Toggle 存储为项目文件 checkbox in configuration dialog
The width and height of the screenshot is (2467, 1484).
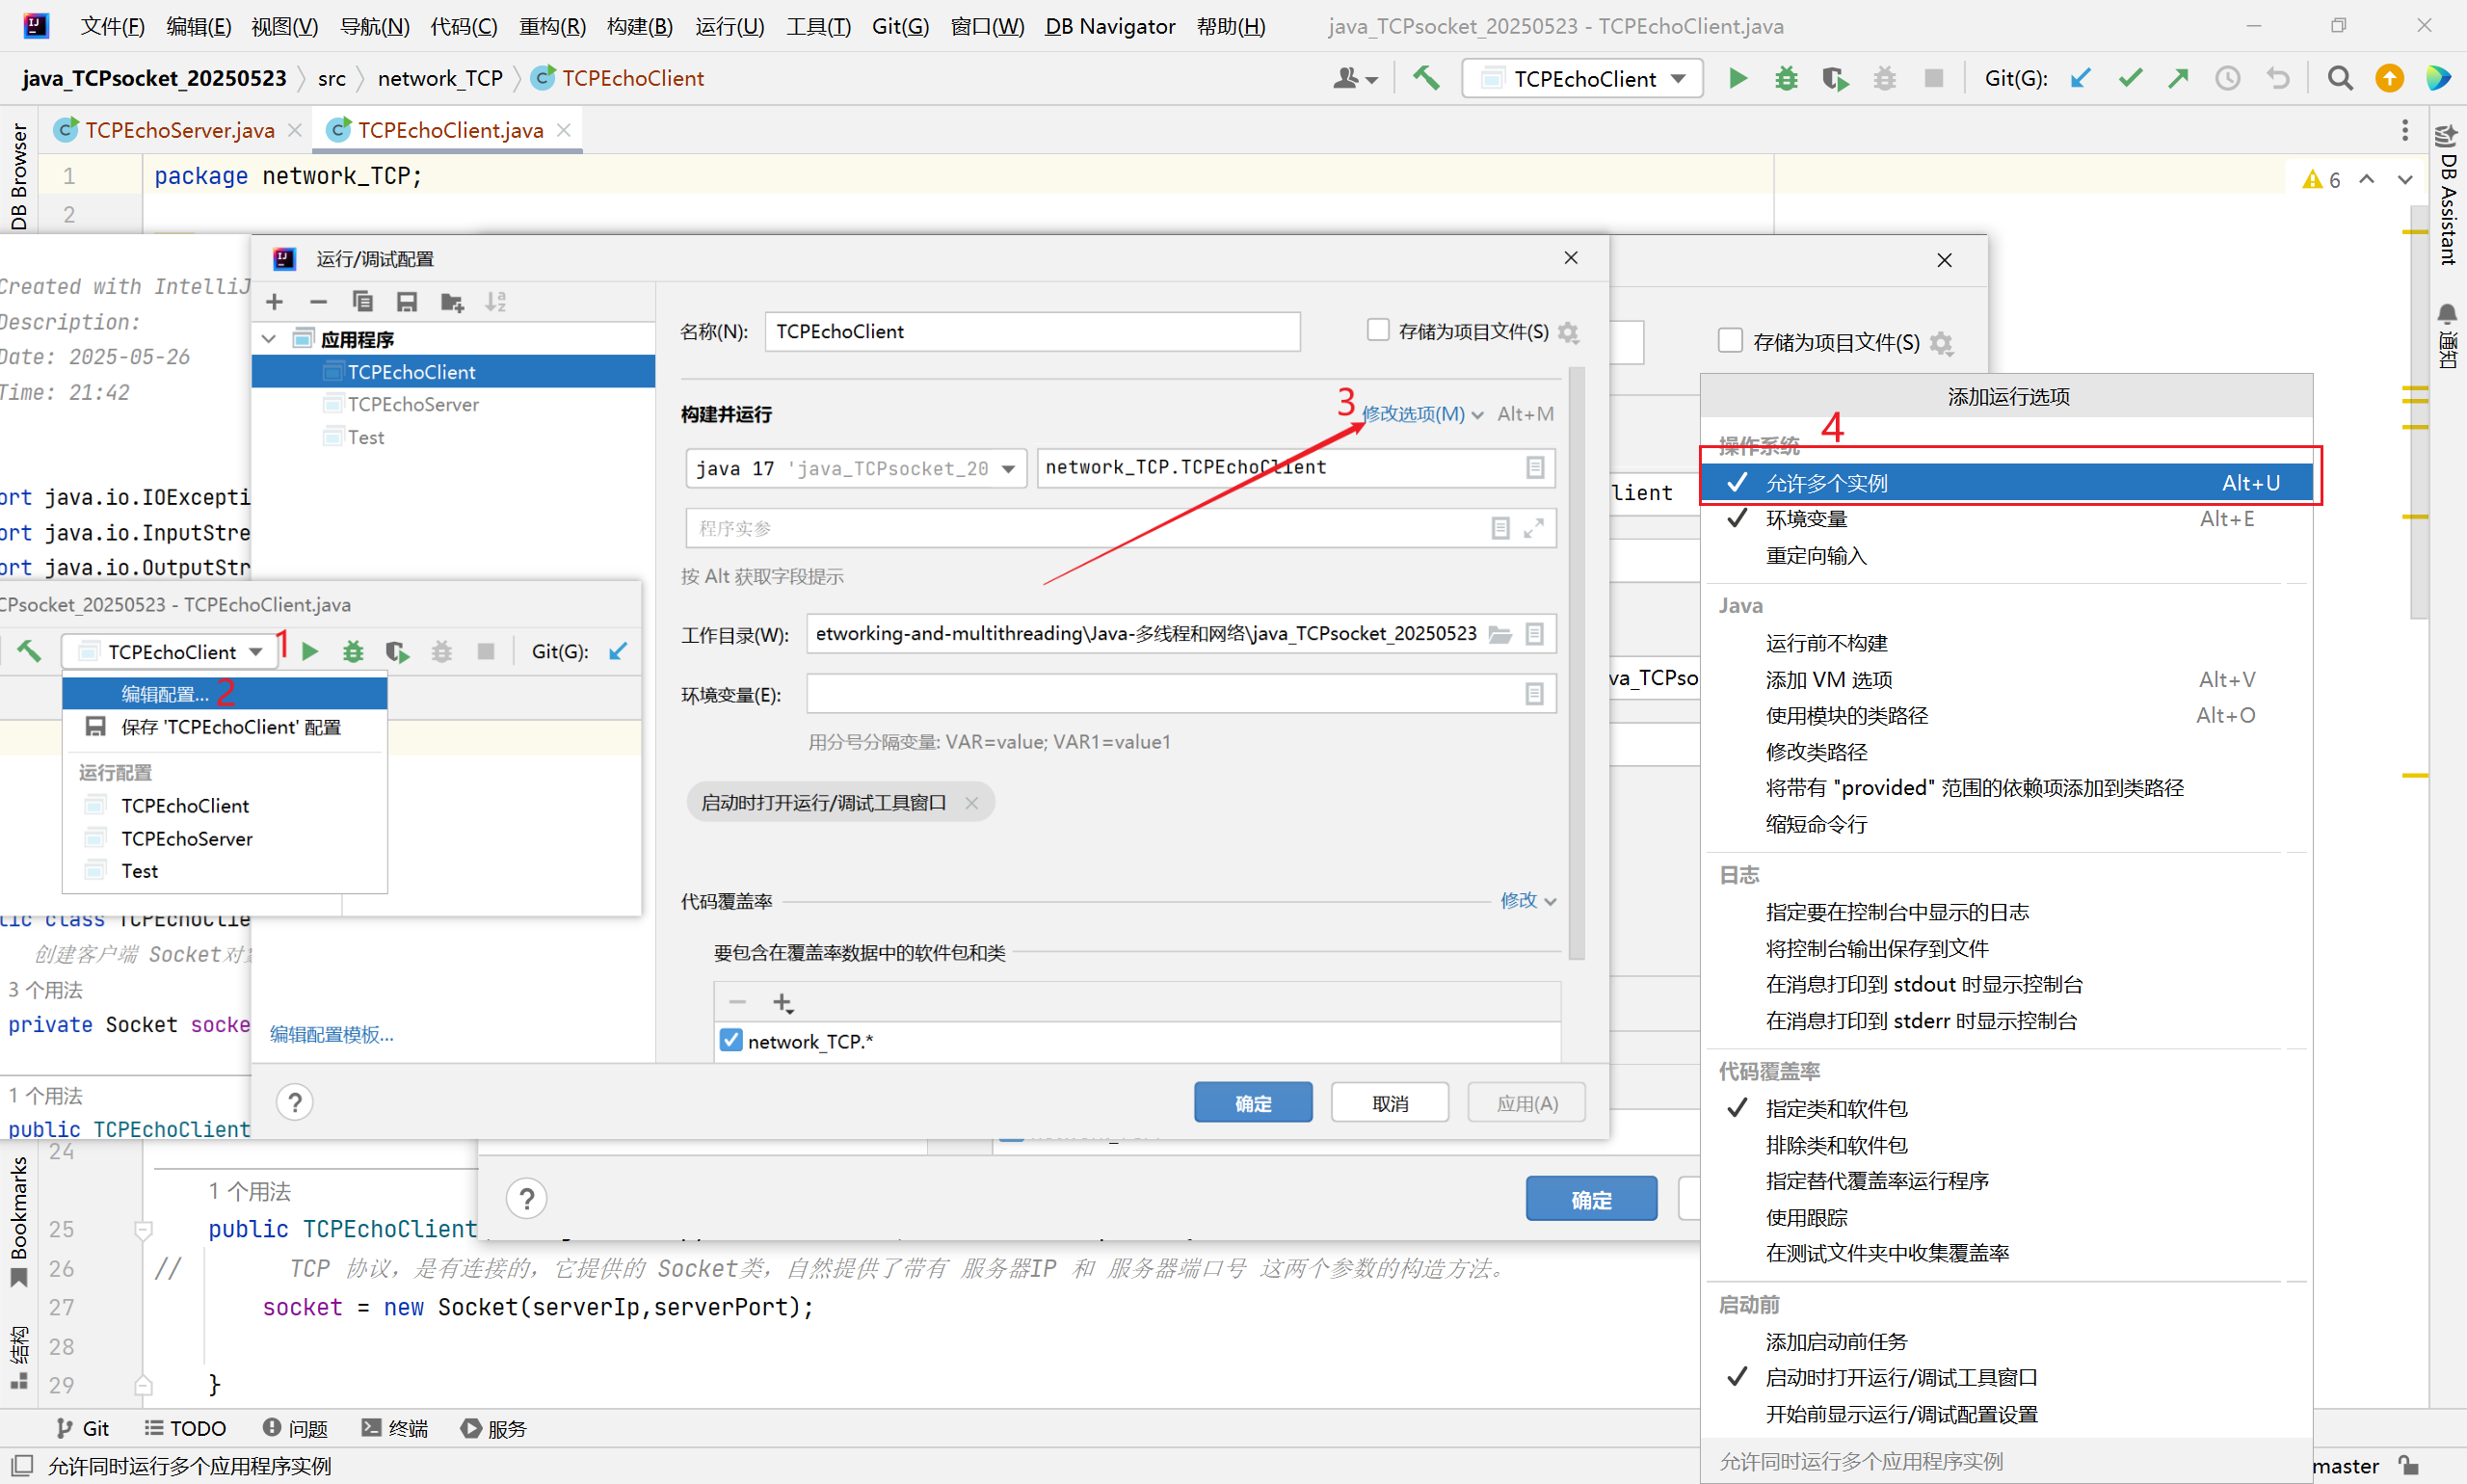(1378, 330)
